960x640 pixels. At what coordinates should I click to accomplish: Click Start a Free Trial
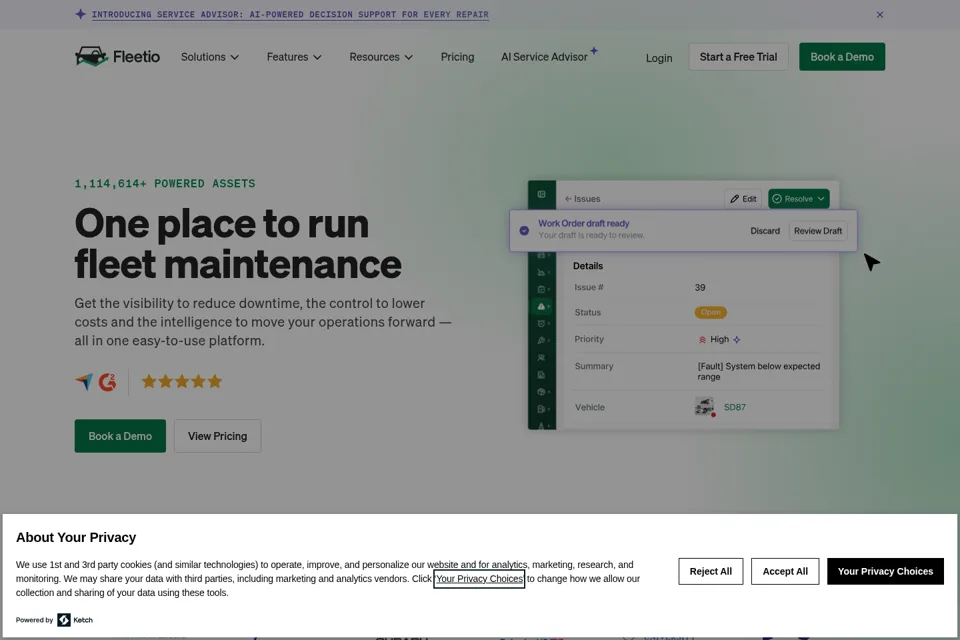point(738,57)
